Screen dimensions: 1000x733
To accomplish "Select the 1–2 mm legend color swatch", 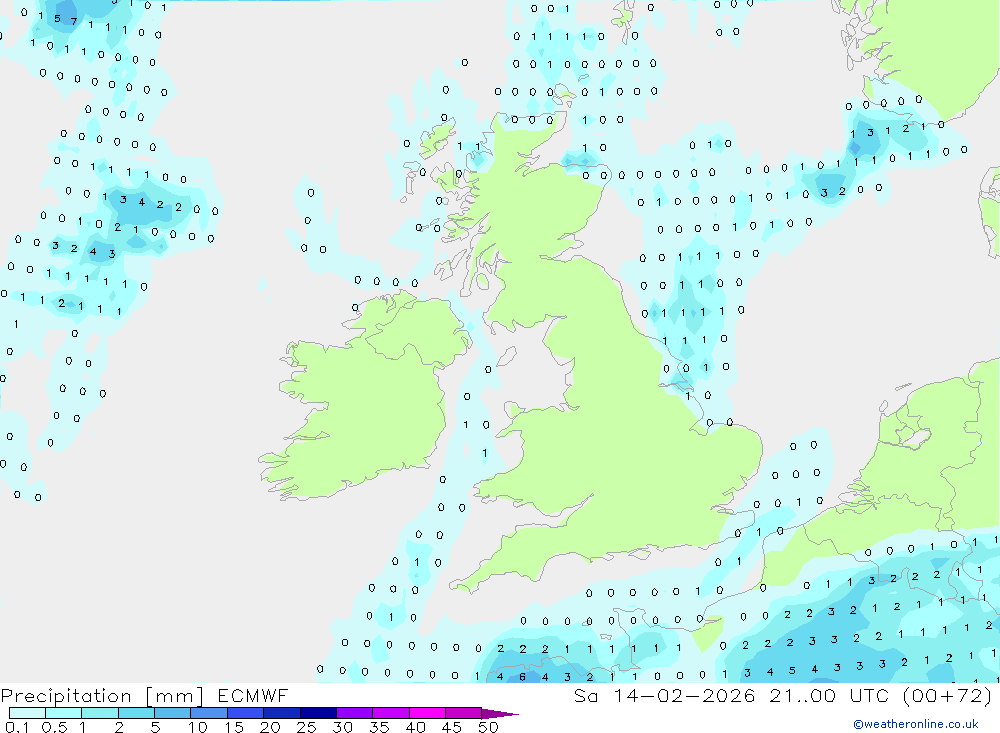I will pos(99,713).
